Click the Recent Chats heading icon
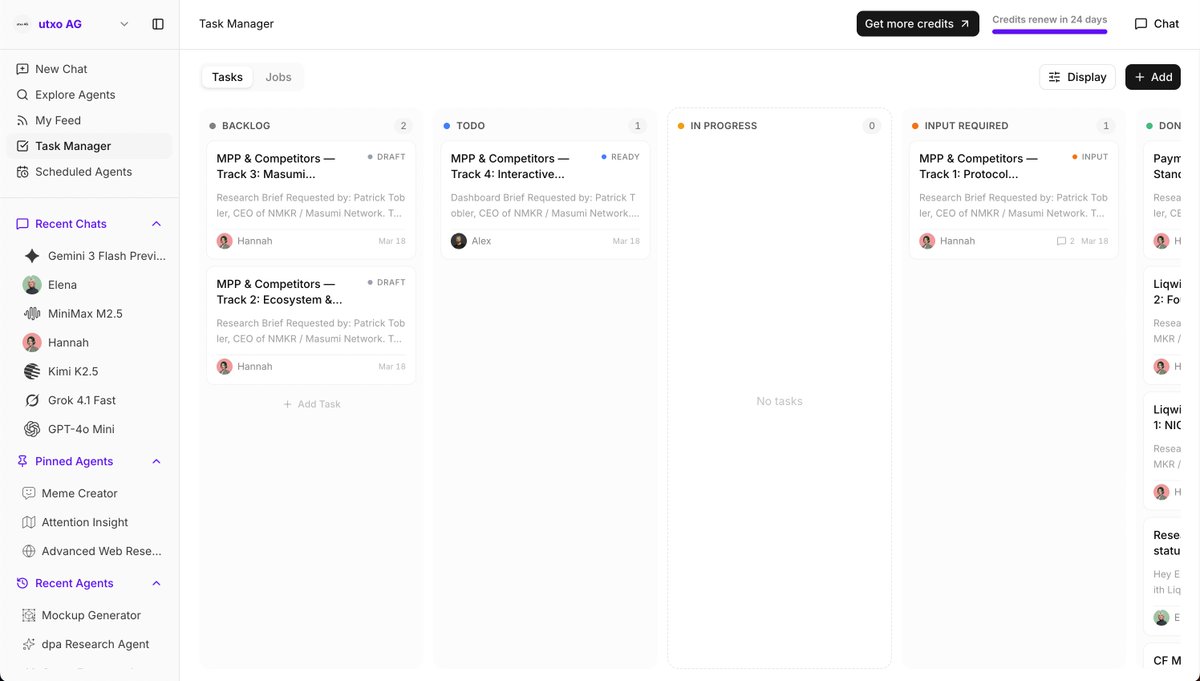The width and height of the screenshot is (1200, 681). coord(23,224)
